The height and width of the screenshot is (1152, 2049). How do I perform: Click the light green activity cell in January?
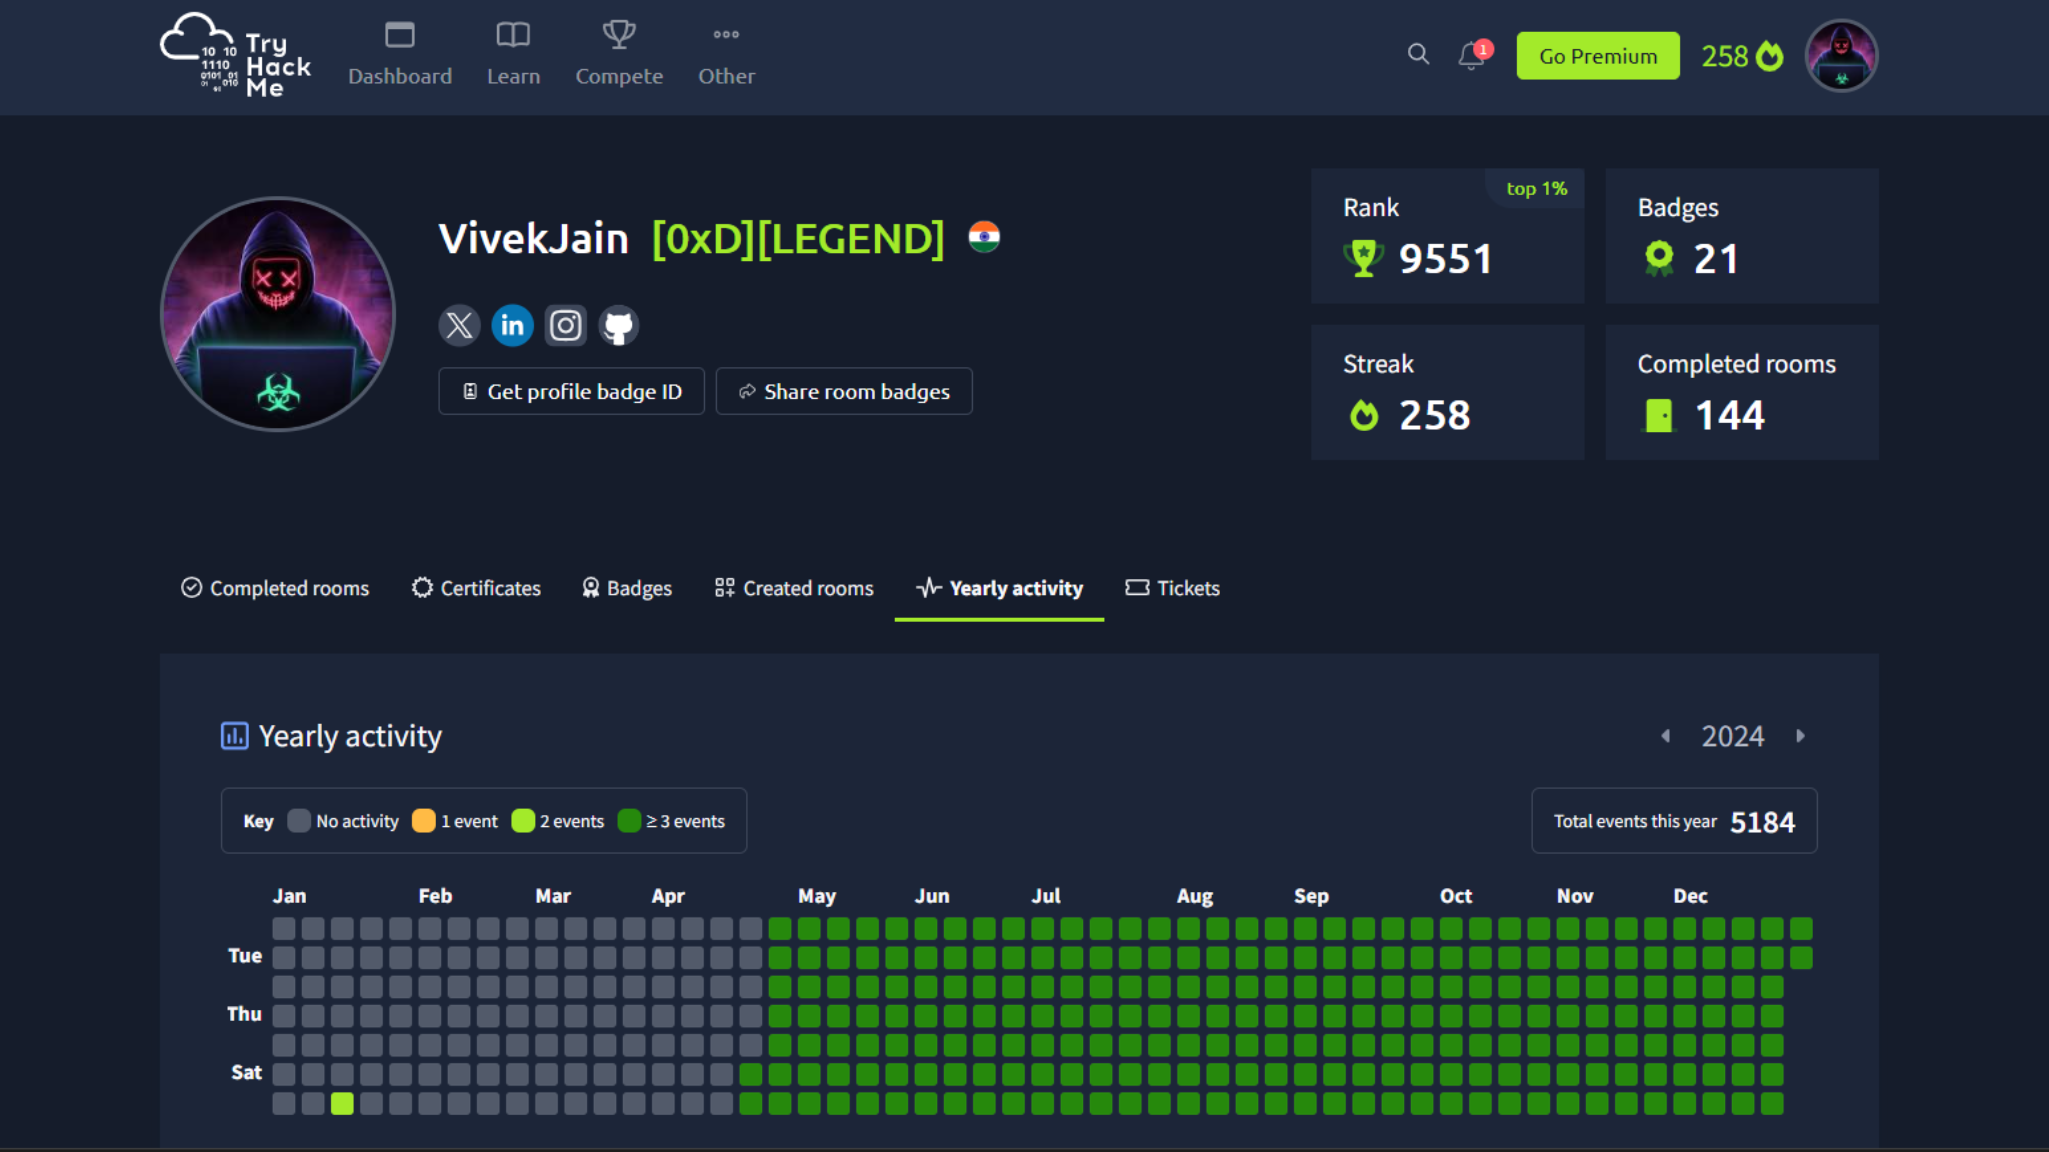coord(342,1104)
